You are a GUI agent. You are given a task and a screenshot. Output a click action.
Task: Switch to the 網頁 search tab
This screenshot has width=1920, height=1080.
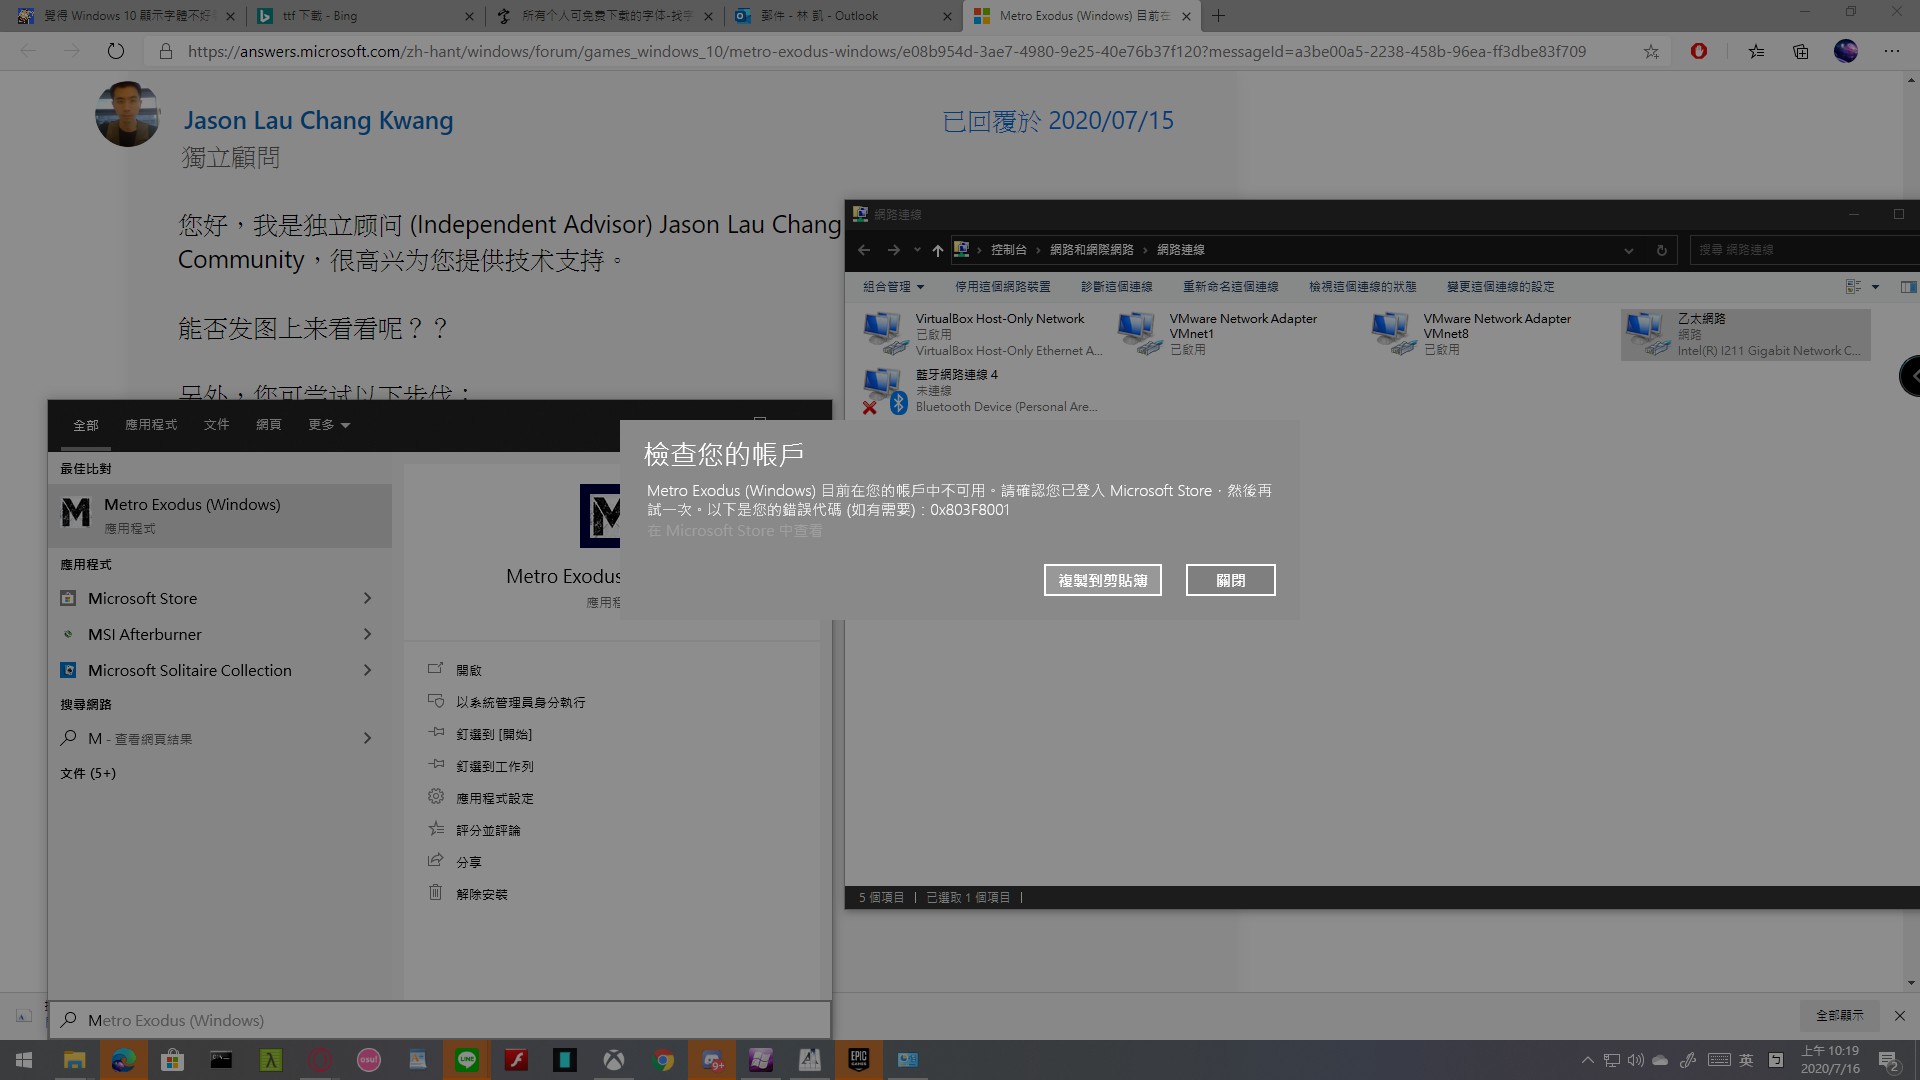coord(268,425)
